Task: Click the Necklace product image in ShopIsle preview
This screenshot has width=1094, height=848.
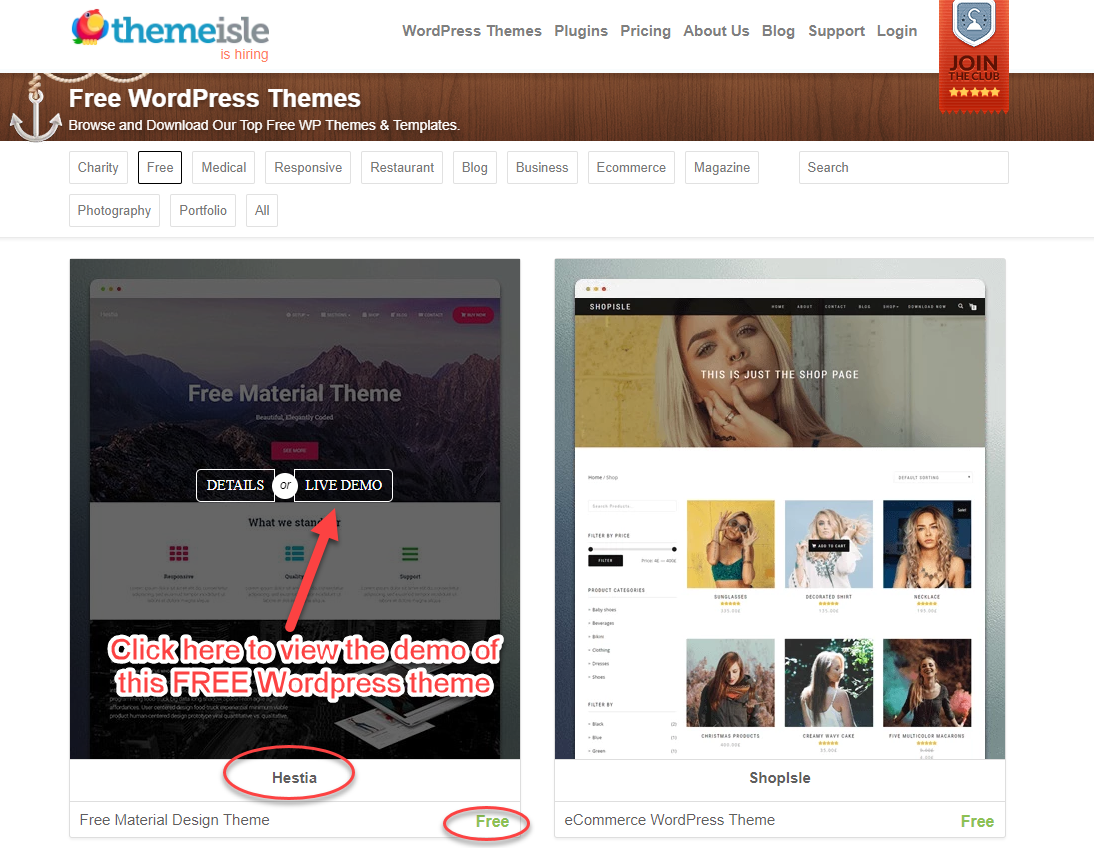Action: (927, 544)
